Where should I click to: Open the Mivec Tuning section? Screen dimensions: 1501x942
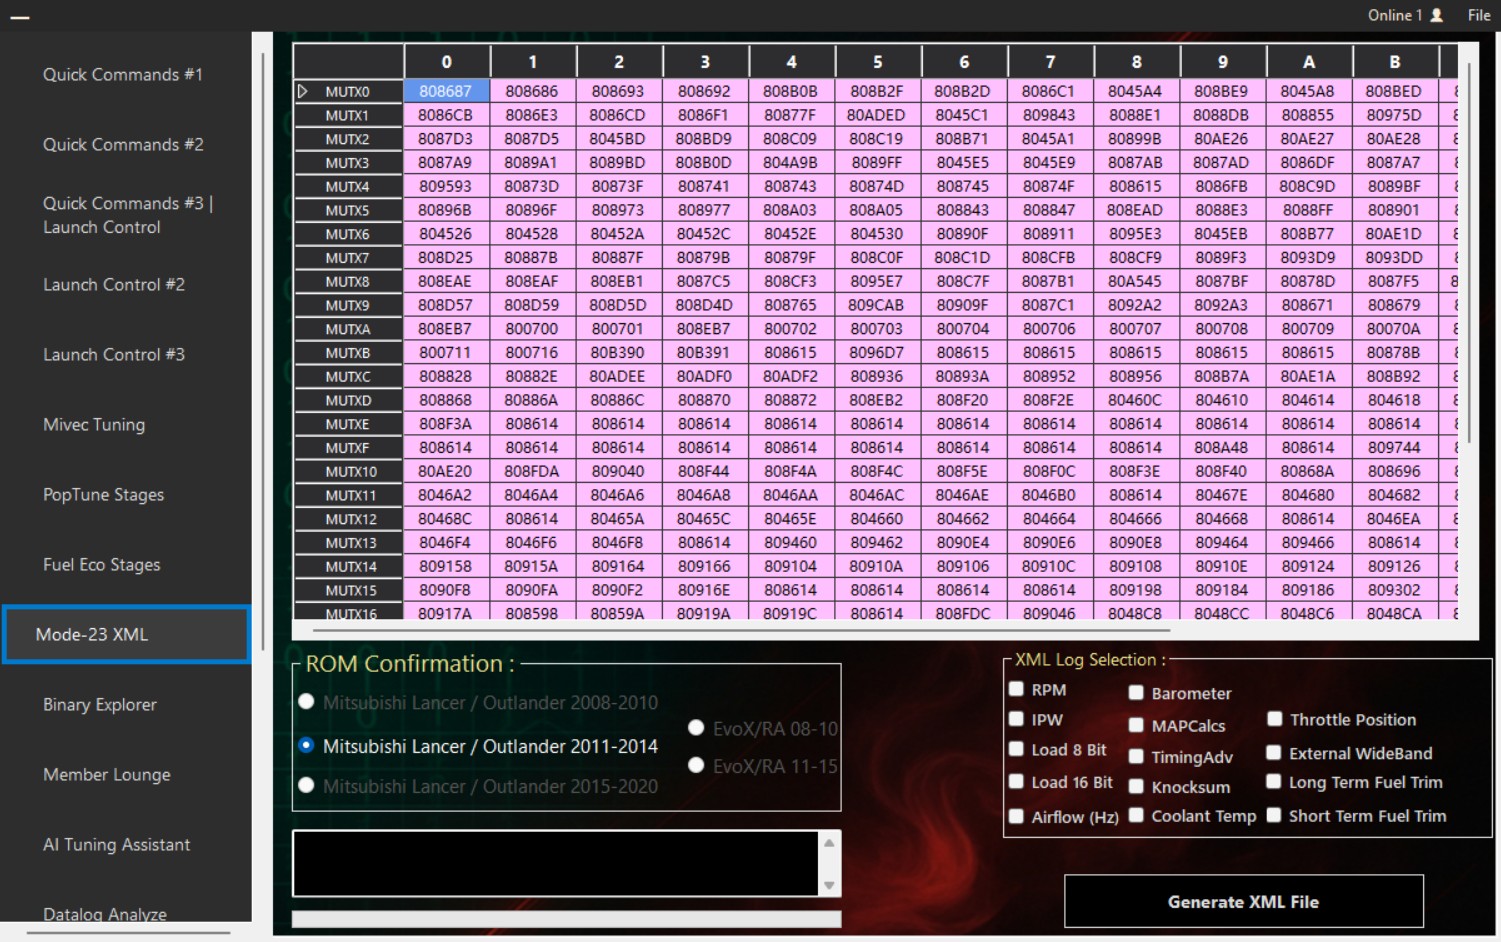tap(94, 424)
